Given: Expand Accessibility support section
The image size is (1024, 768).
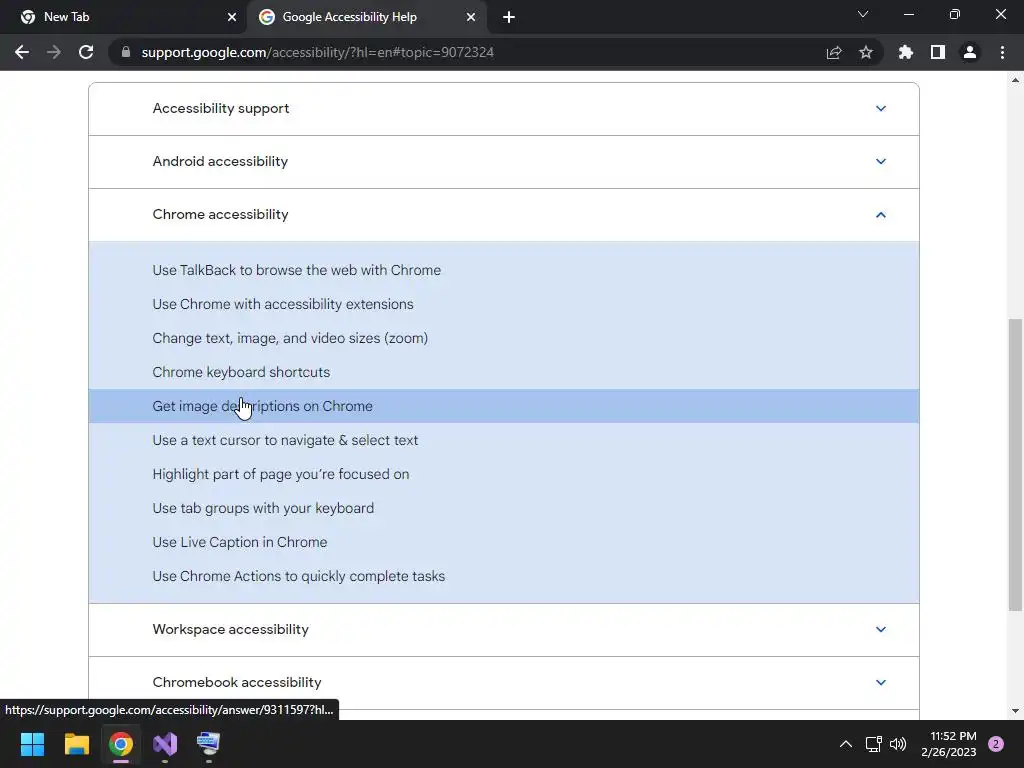Looking at the screenshot, I should (504, 108).
